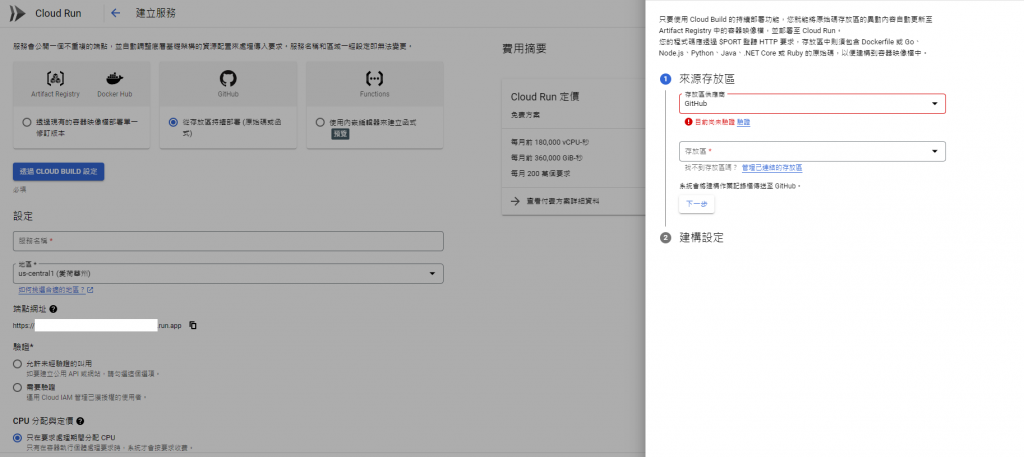Open 如何挑選合適的地區 link
1024x457 pixels.
56,290
